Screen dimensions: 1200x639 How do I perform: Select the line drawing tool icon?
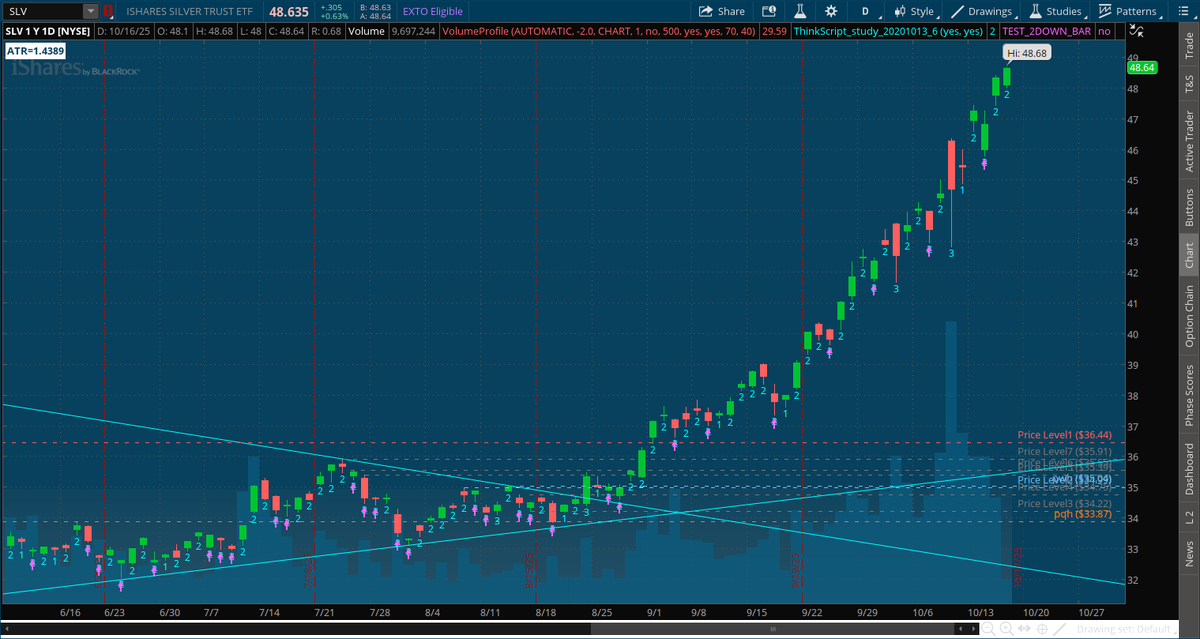[x=1059, y=629]
